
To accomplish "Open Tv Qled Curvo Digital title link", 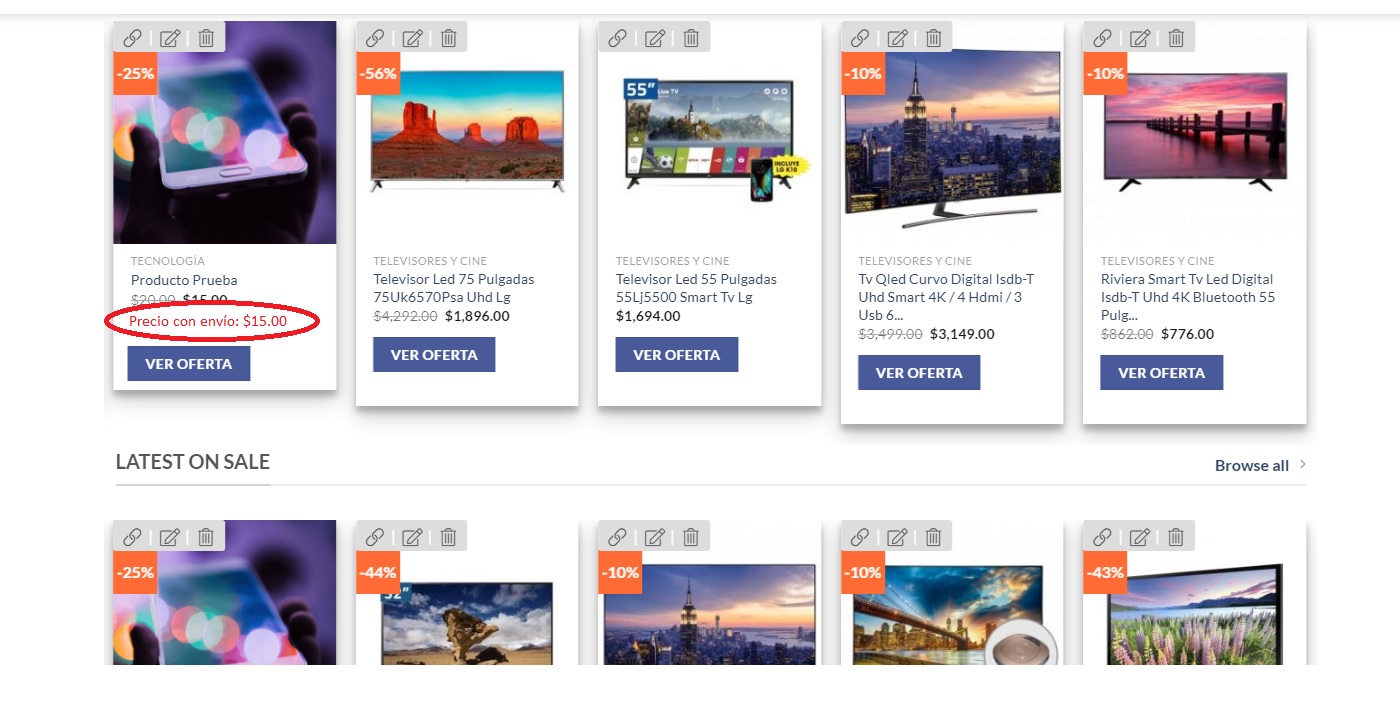I will pos(947,297).
